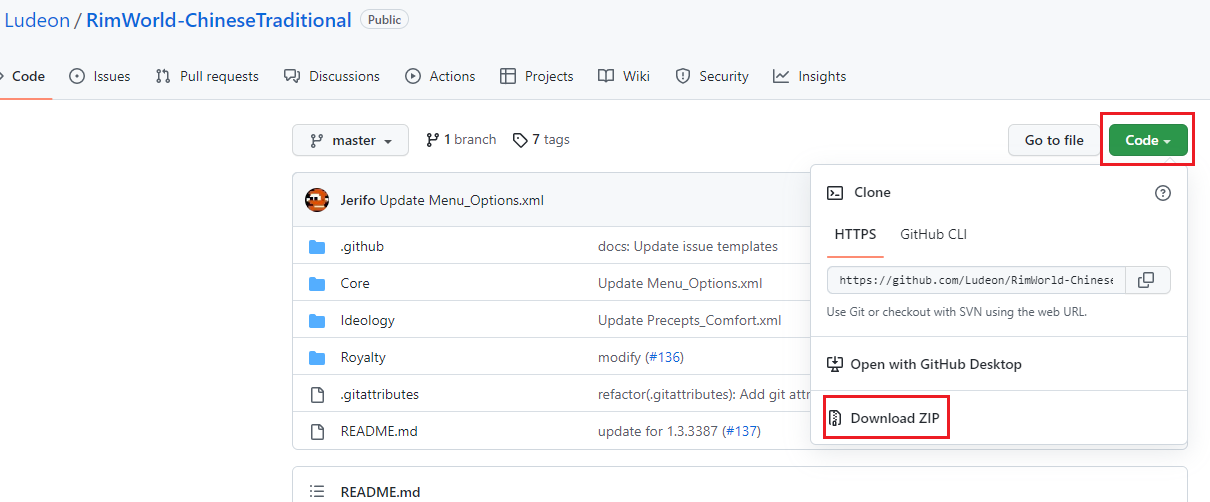Copy the clone URL to clipboard
The width and height of the screenshot is (1210, 502).
pyautogui.click(x=1147, y=280)
